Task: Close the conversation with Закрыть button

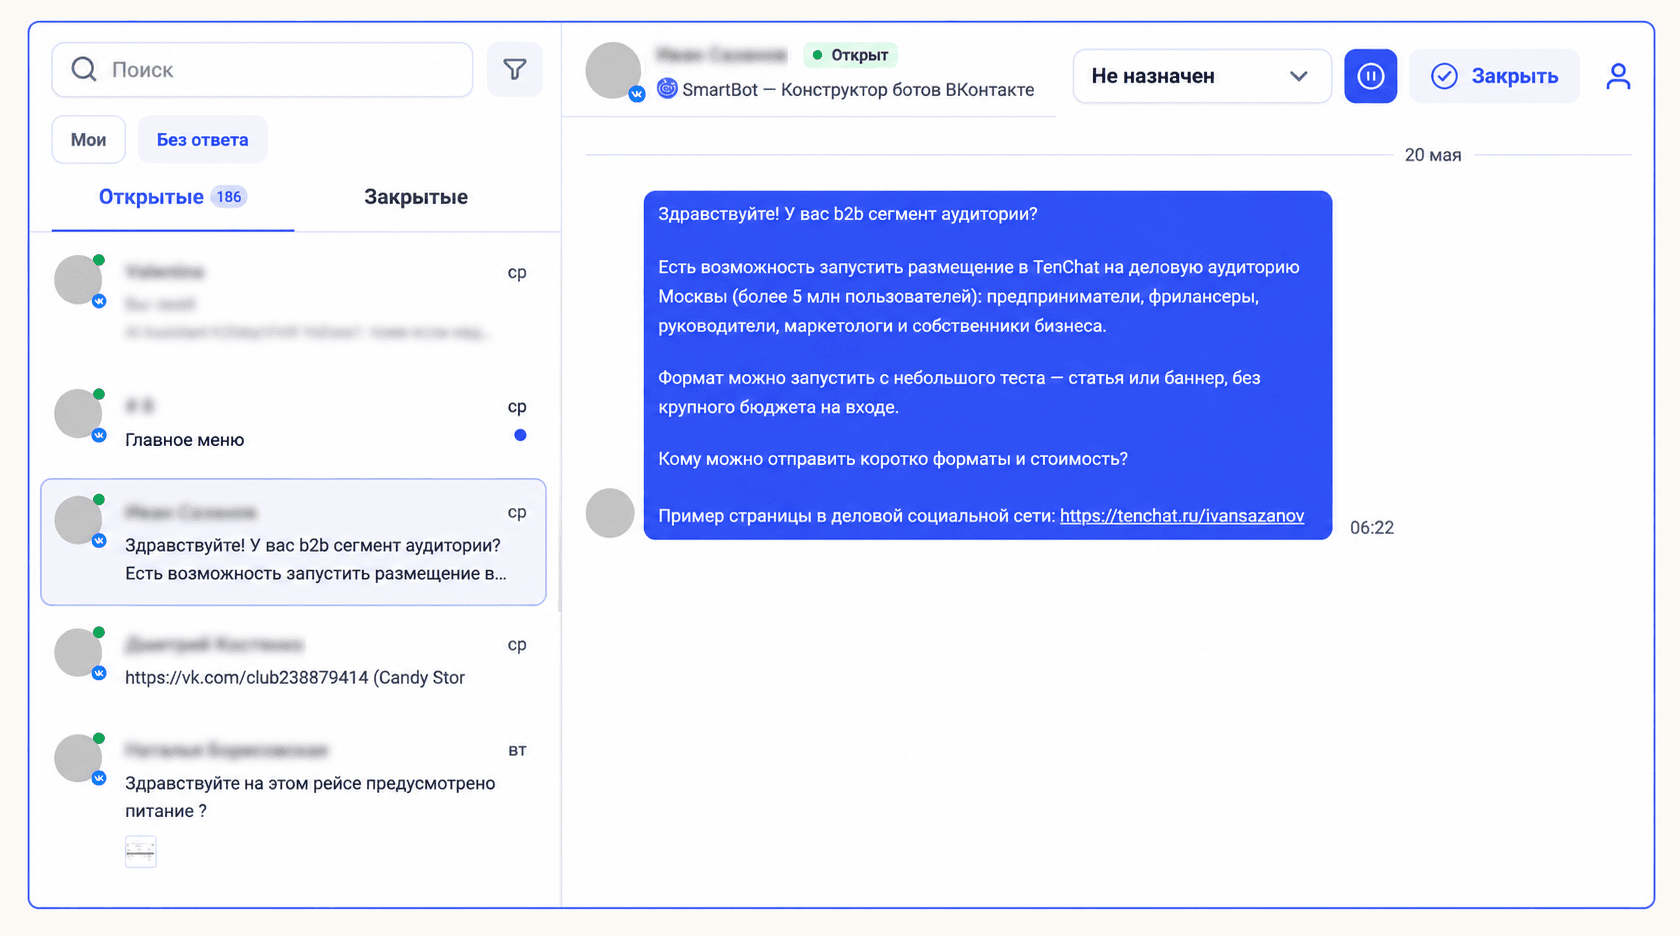Action: [x=1494, y=76]
